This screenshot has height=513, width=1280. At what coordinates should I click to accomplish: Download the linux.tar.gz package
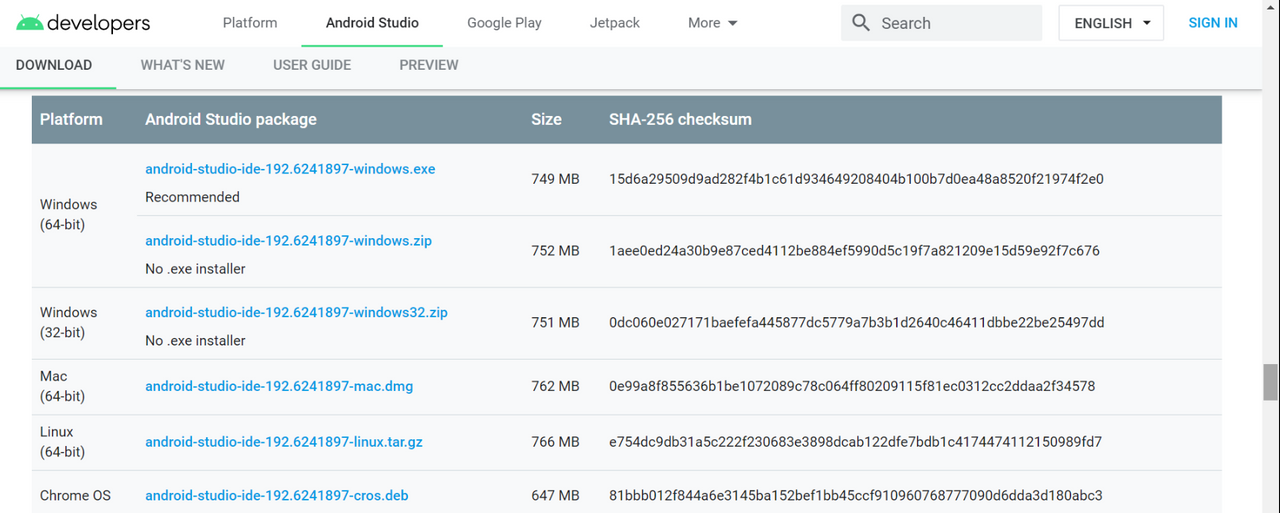point(284,442)
